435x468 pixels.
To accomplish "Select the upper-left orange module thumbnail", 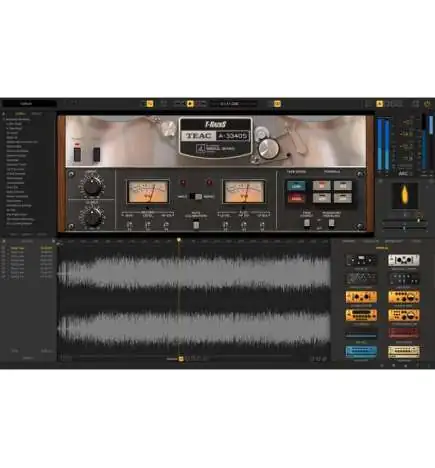I will pos(361,297).
